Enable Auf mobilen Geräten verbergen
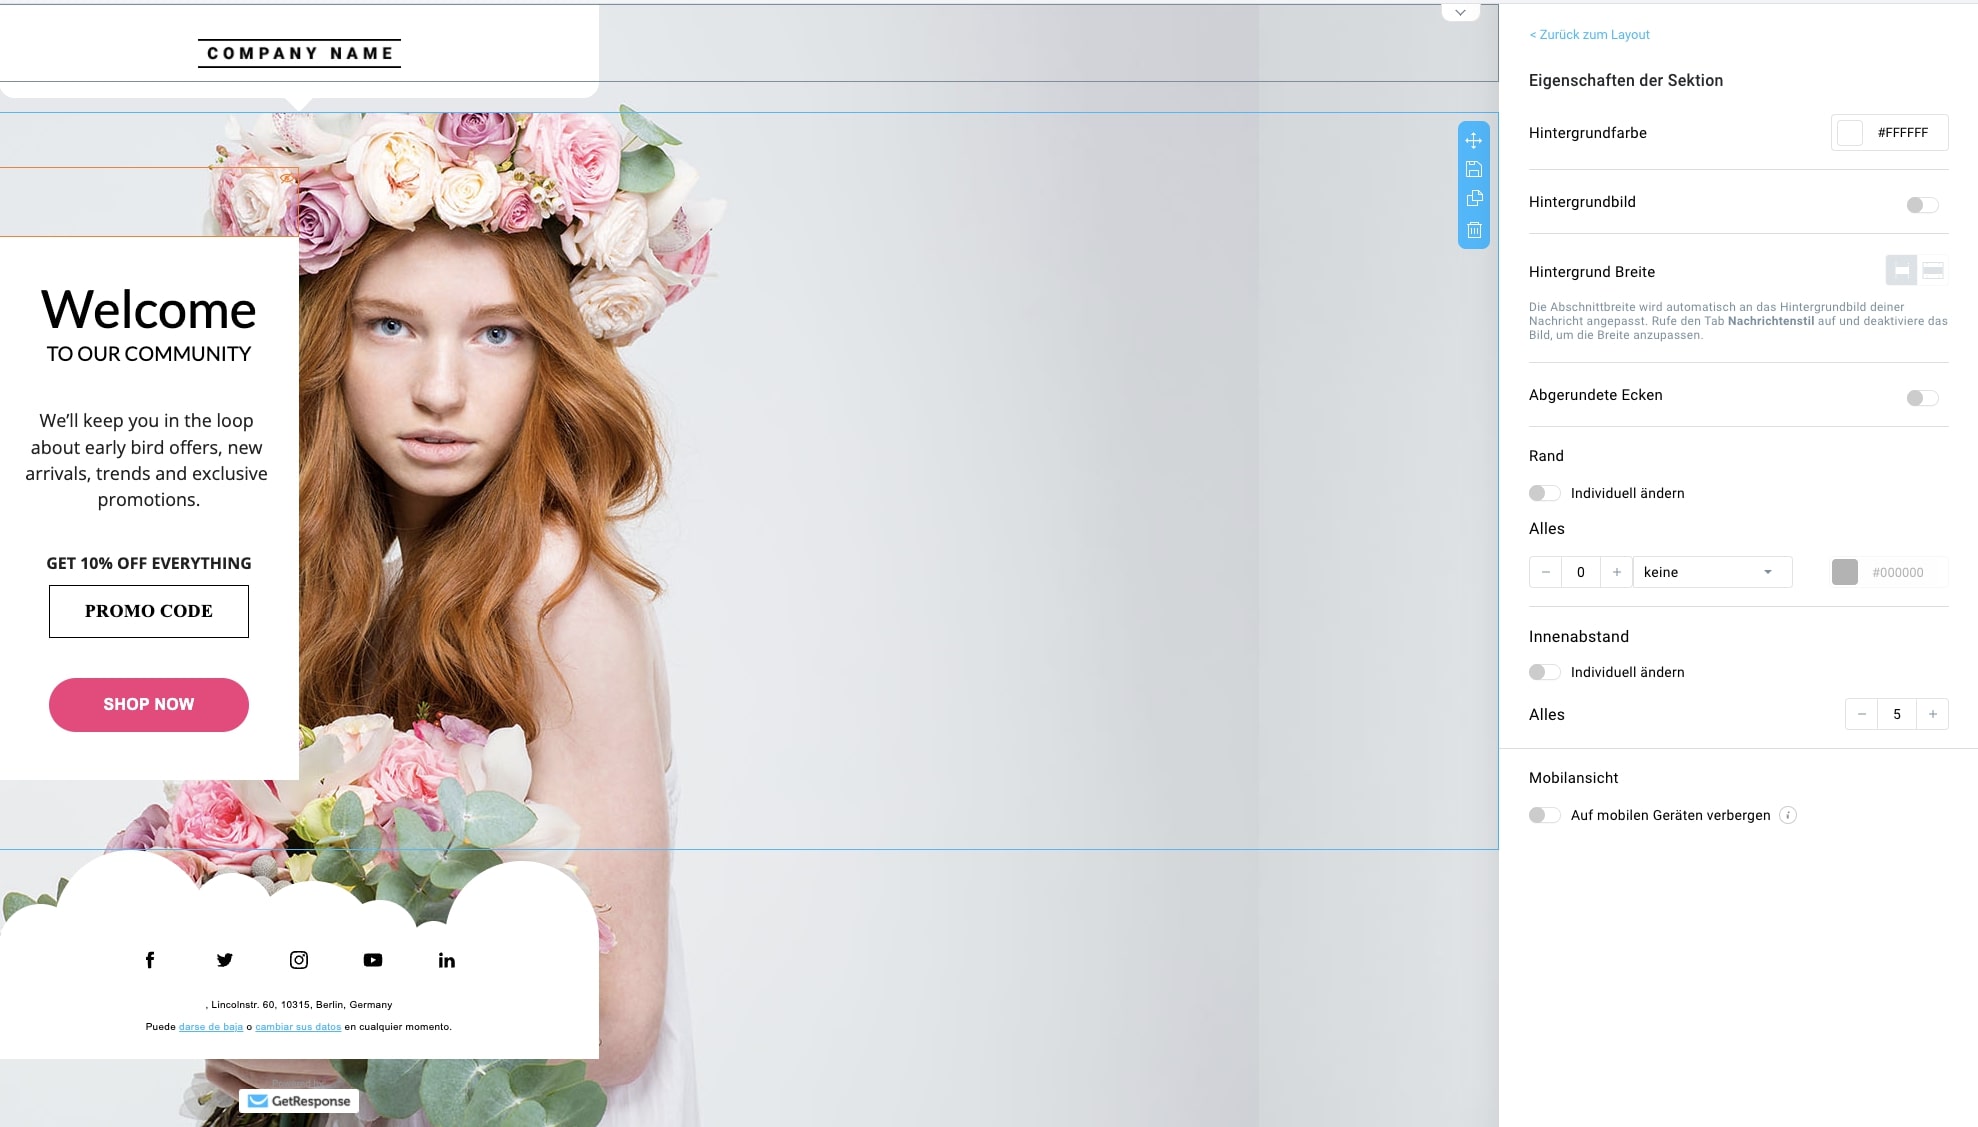The image size is (1978, 1127). pos(1544,815)
